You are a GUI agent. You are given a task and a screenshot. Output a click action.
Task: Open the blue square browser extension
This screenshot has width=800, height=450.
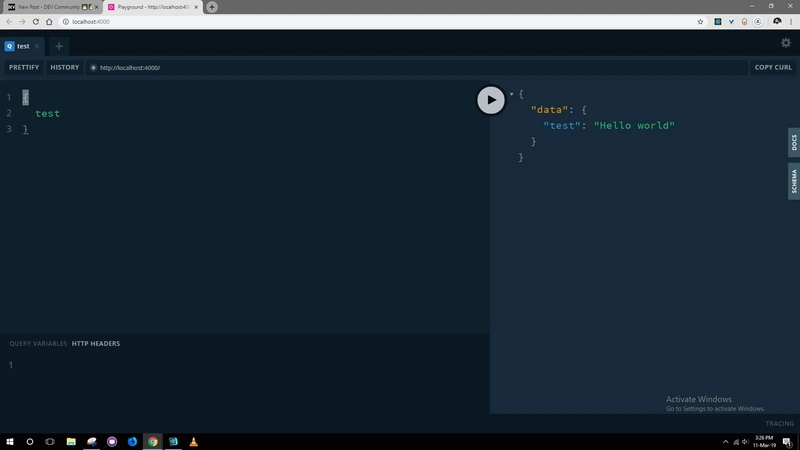click(717, 21)
